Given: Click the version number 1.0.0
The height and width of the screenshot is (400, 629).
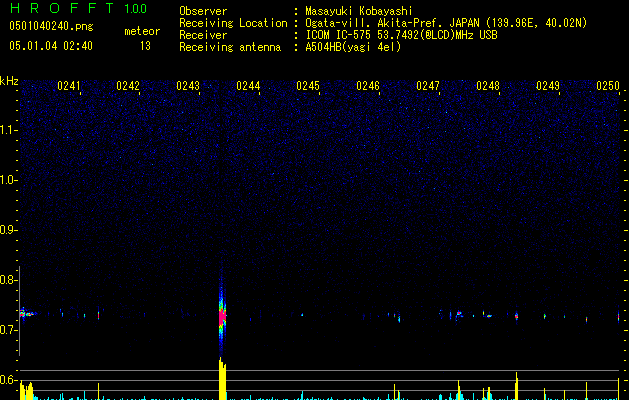Looking at the screenshot, I should (x=135, y=9).
